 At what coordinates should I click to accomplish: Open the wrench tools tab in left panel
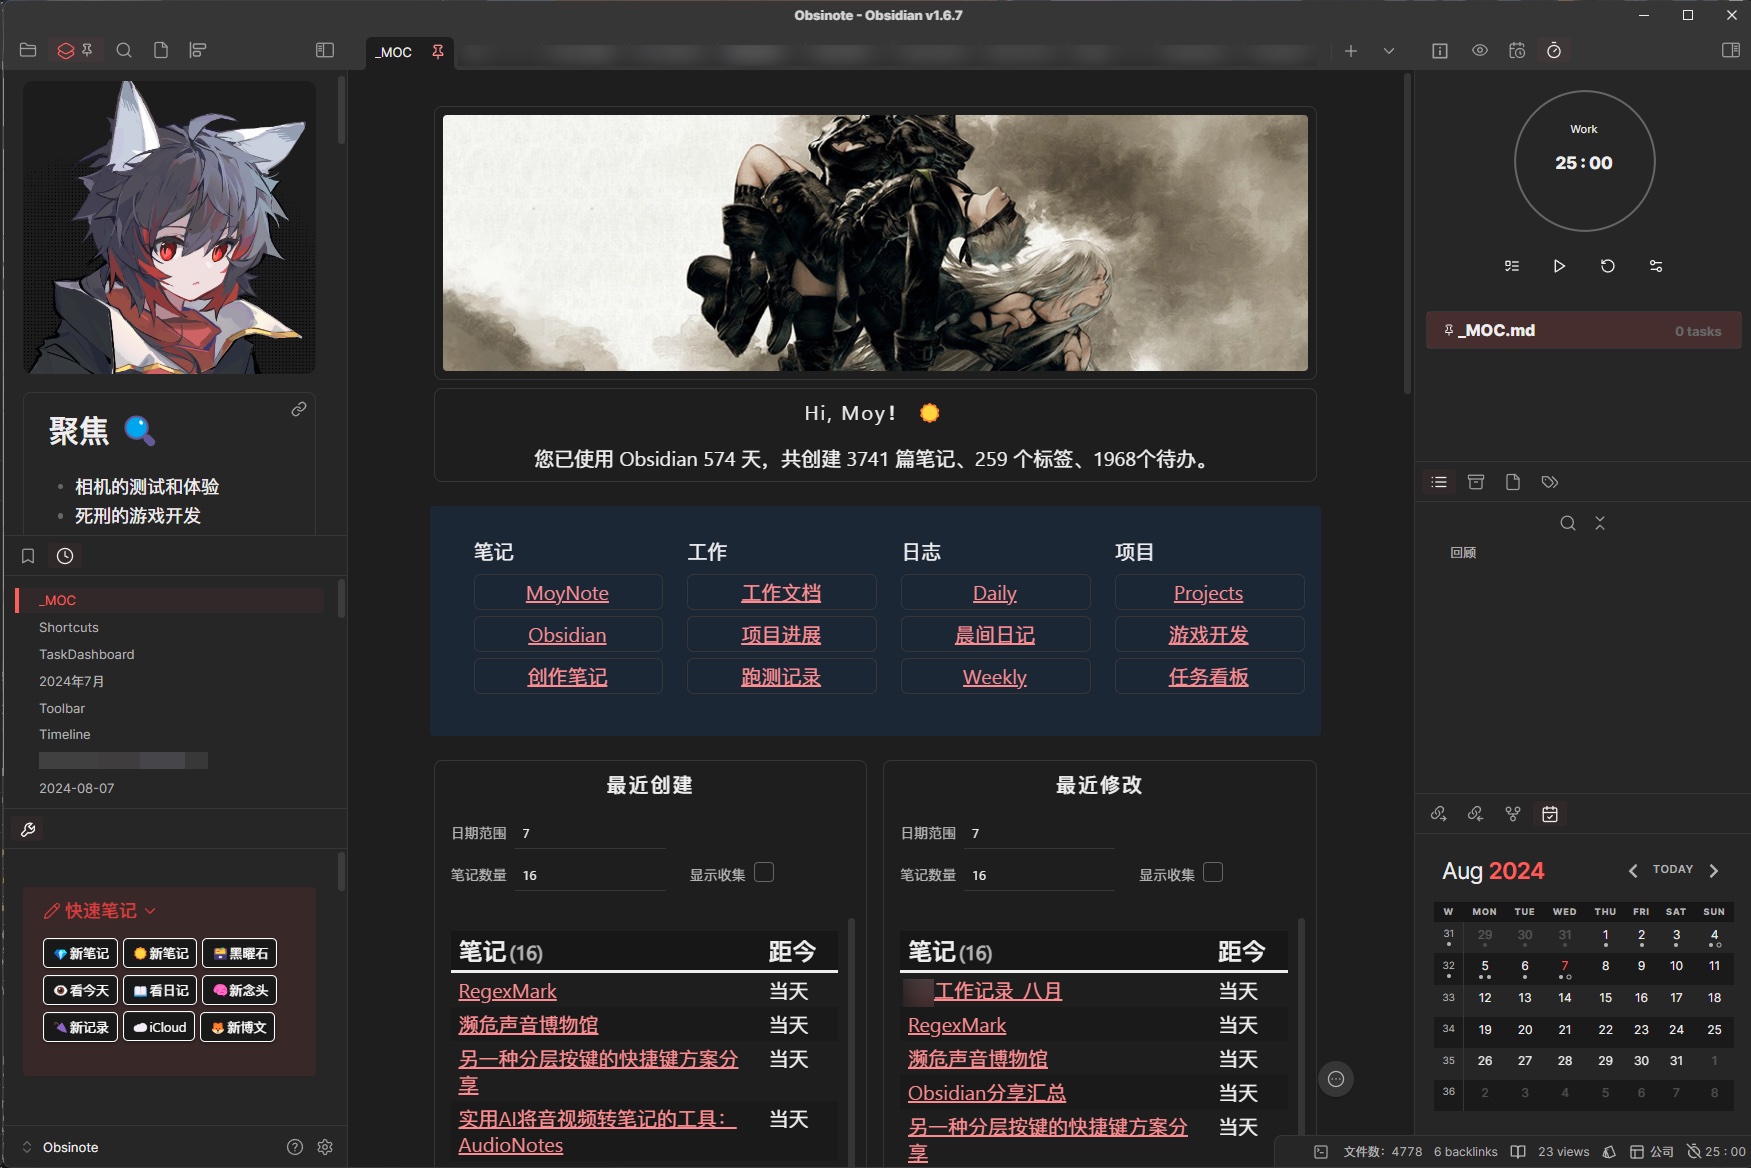pyautogui.click(x=28, y=829)
